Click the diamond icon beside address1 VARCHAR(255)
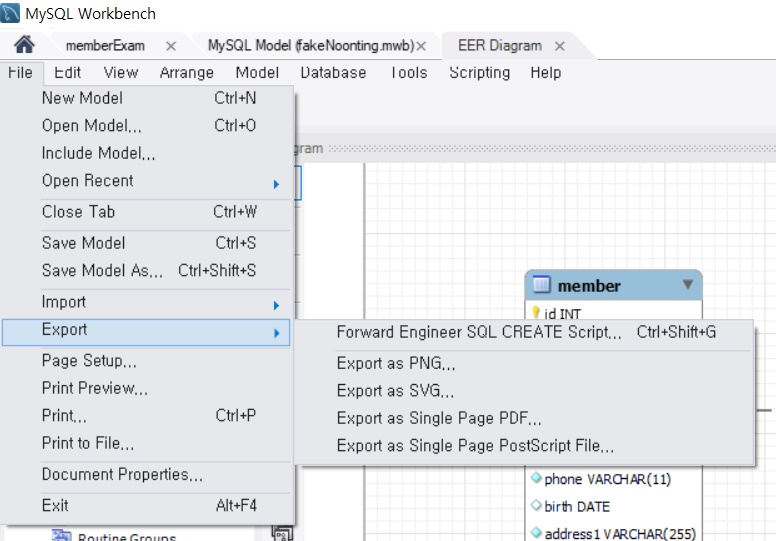776x541 pixels. click(536, 533)
